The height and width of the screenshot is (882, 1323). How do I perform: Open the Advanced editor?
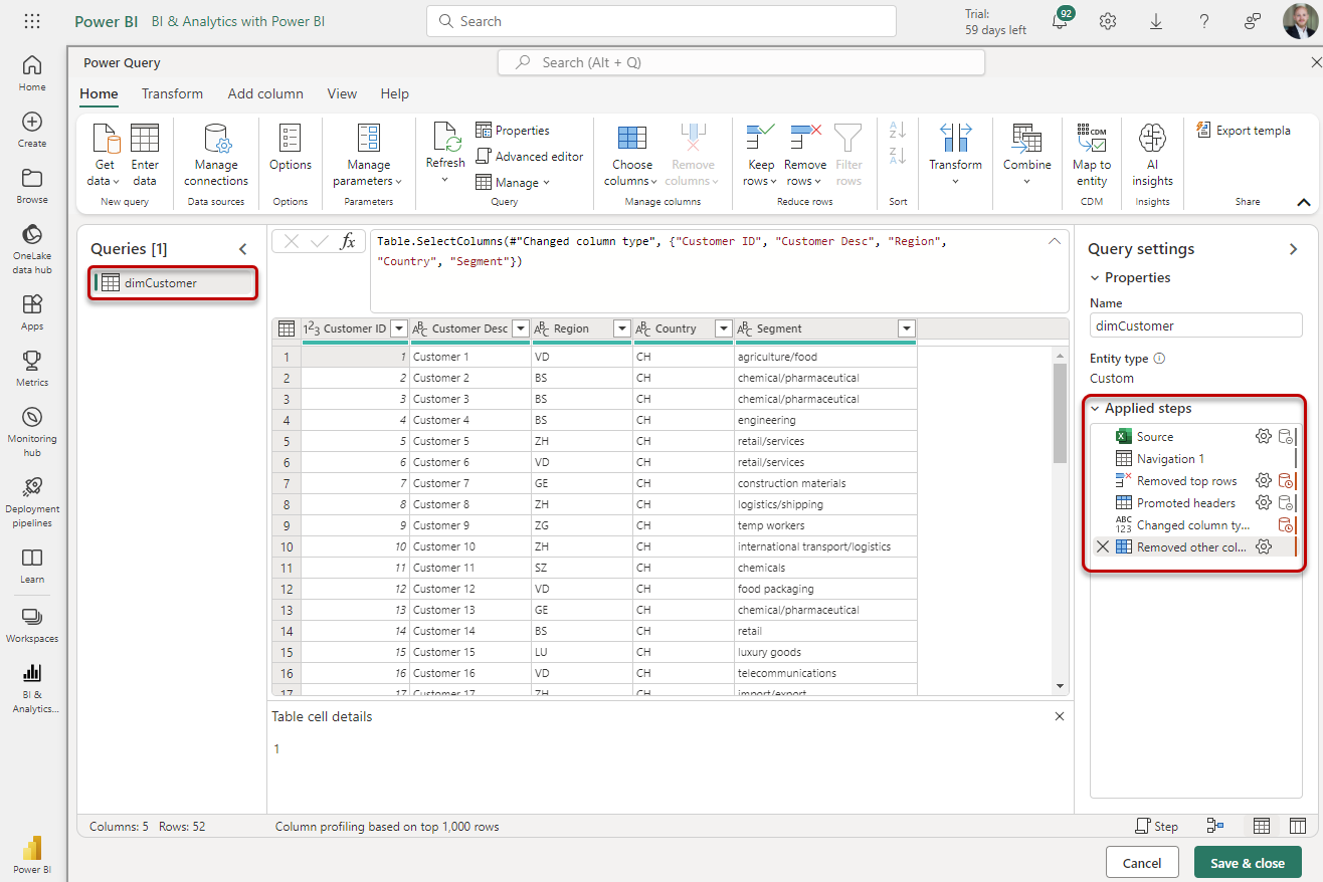pos(529,156)
